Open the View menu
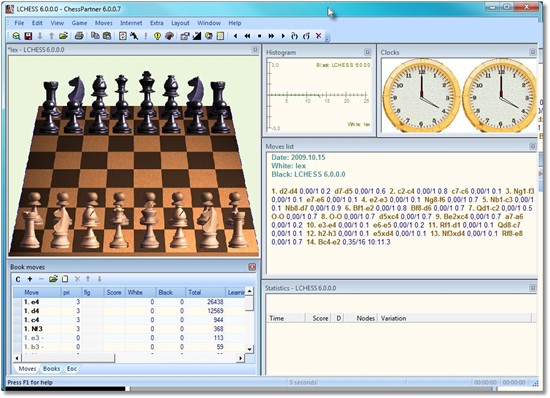The width and height of the screenshot is (550, 398). point(57,23)
